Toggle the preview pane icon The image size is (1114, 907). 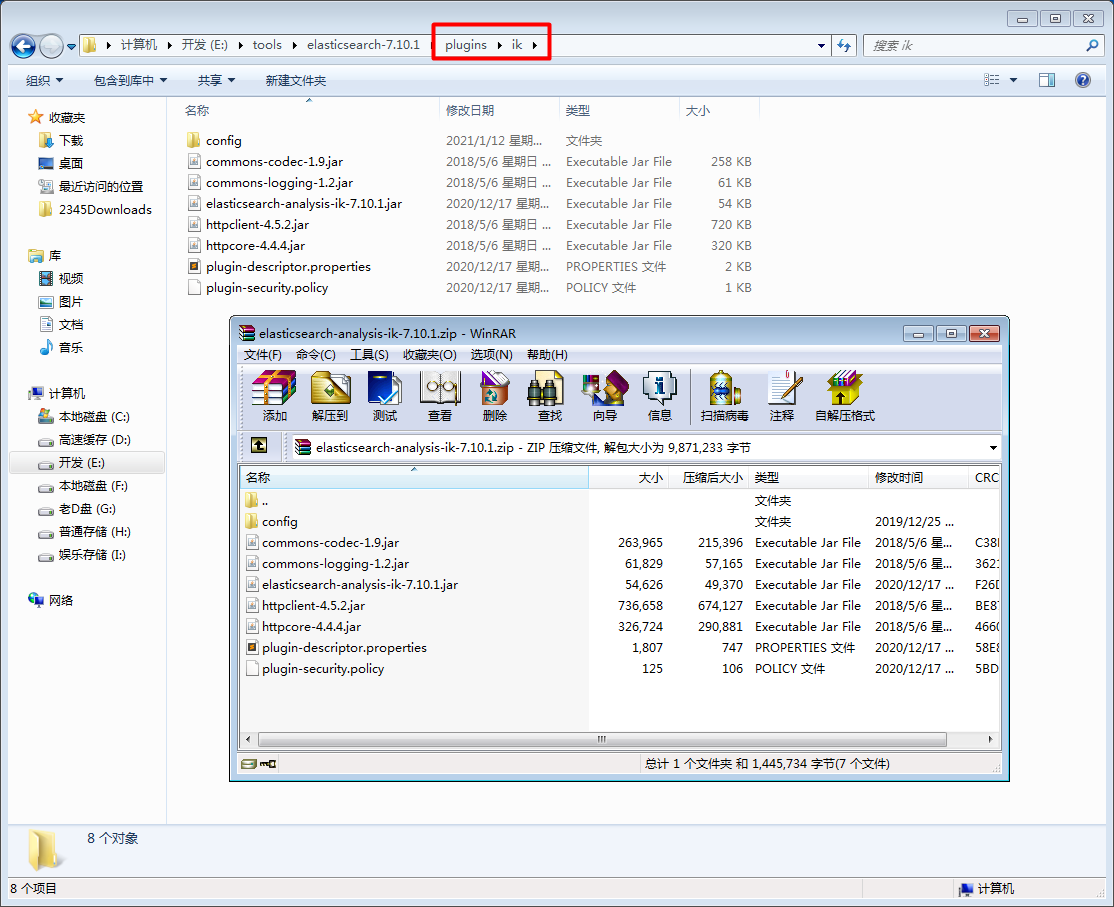point(1047,80)
